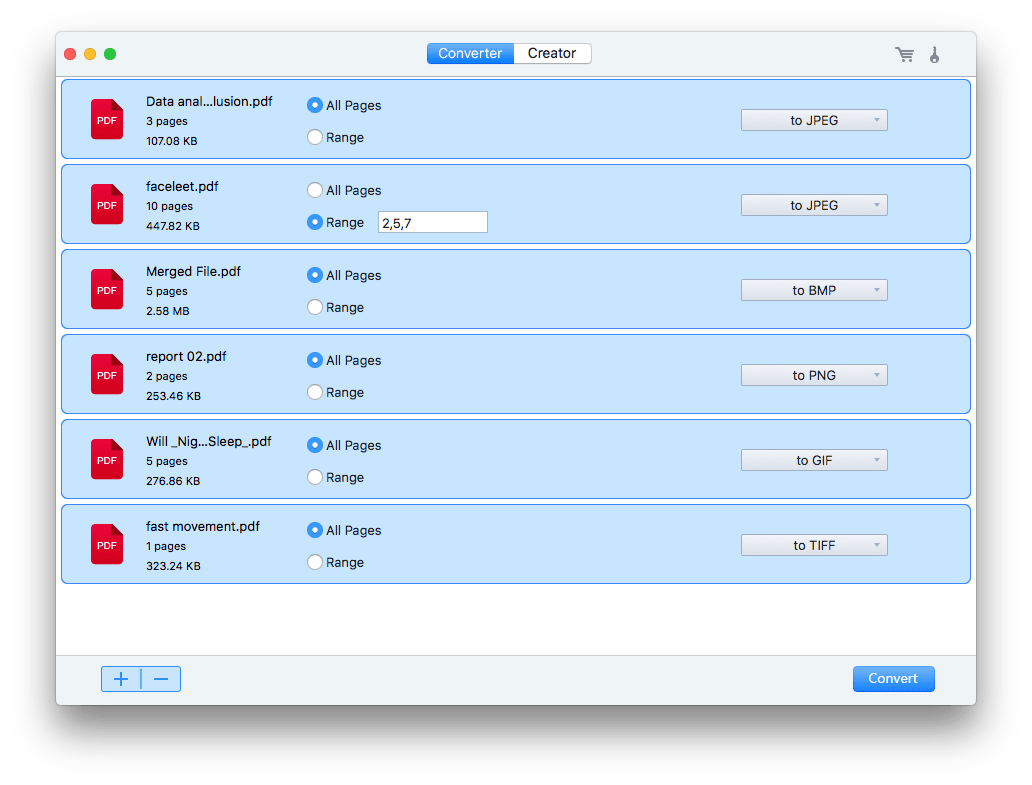Select All Pages for faceleet.pdf
This screenshot has height=785, width=1032.
pos(314,190)
